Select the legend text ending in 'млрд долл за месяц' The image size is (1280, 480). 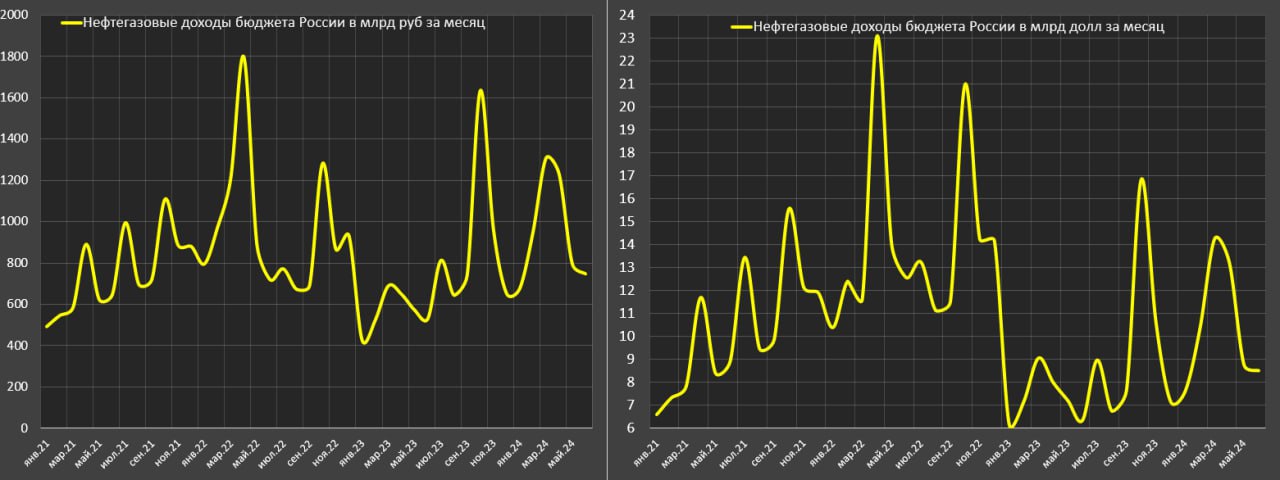pos(958,28)
